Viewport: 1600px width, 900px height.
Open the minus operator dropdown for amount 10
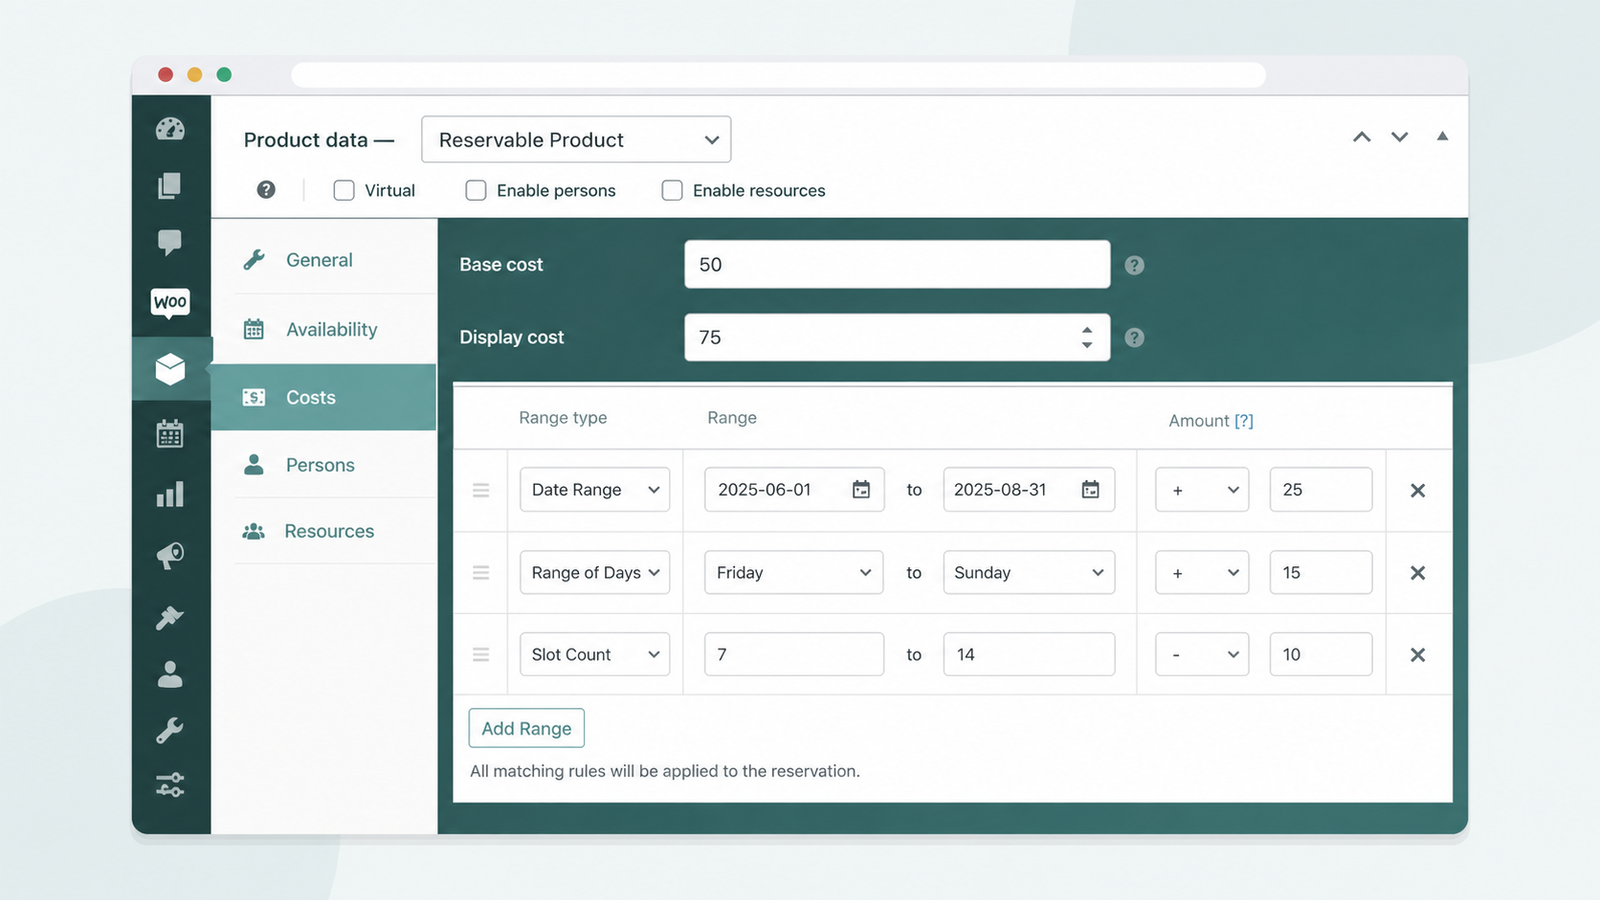tap(1202, 655)
